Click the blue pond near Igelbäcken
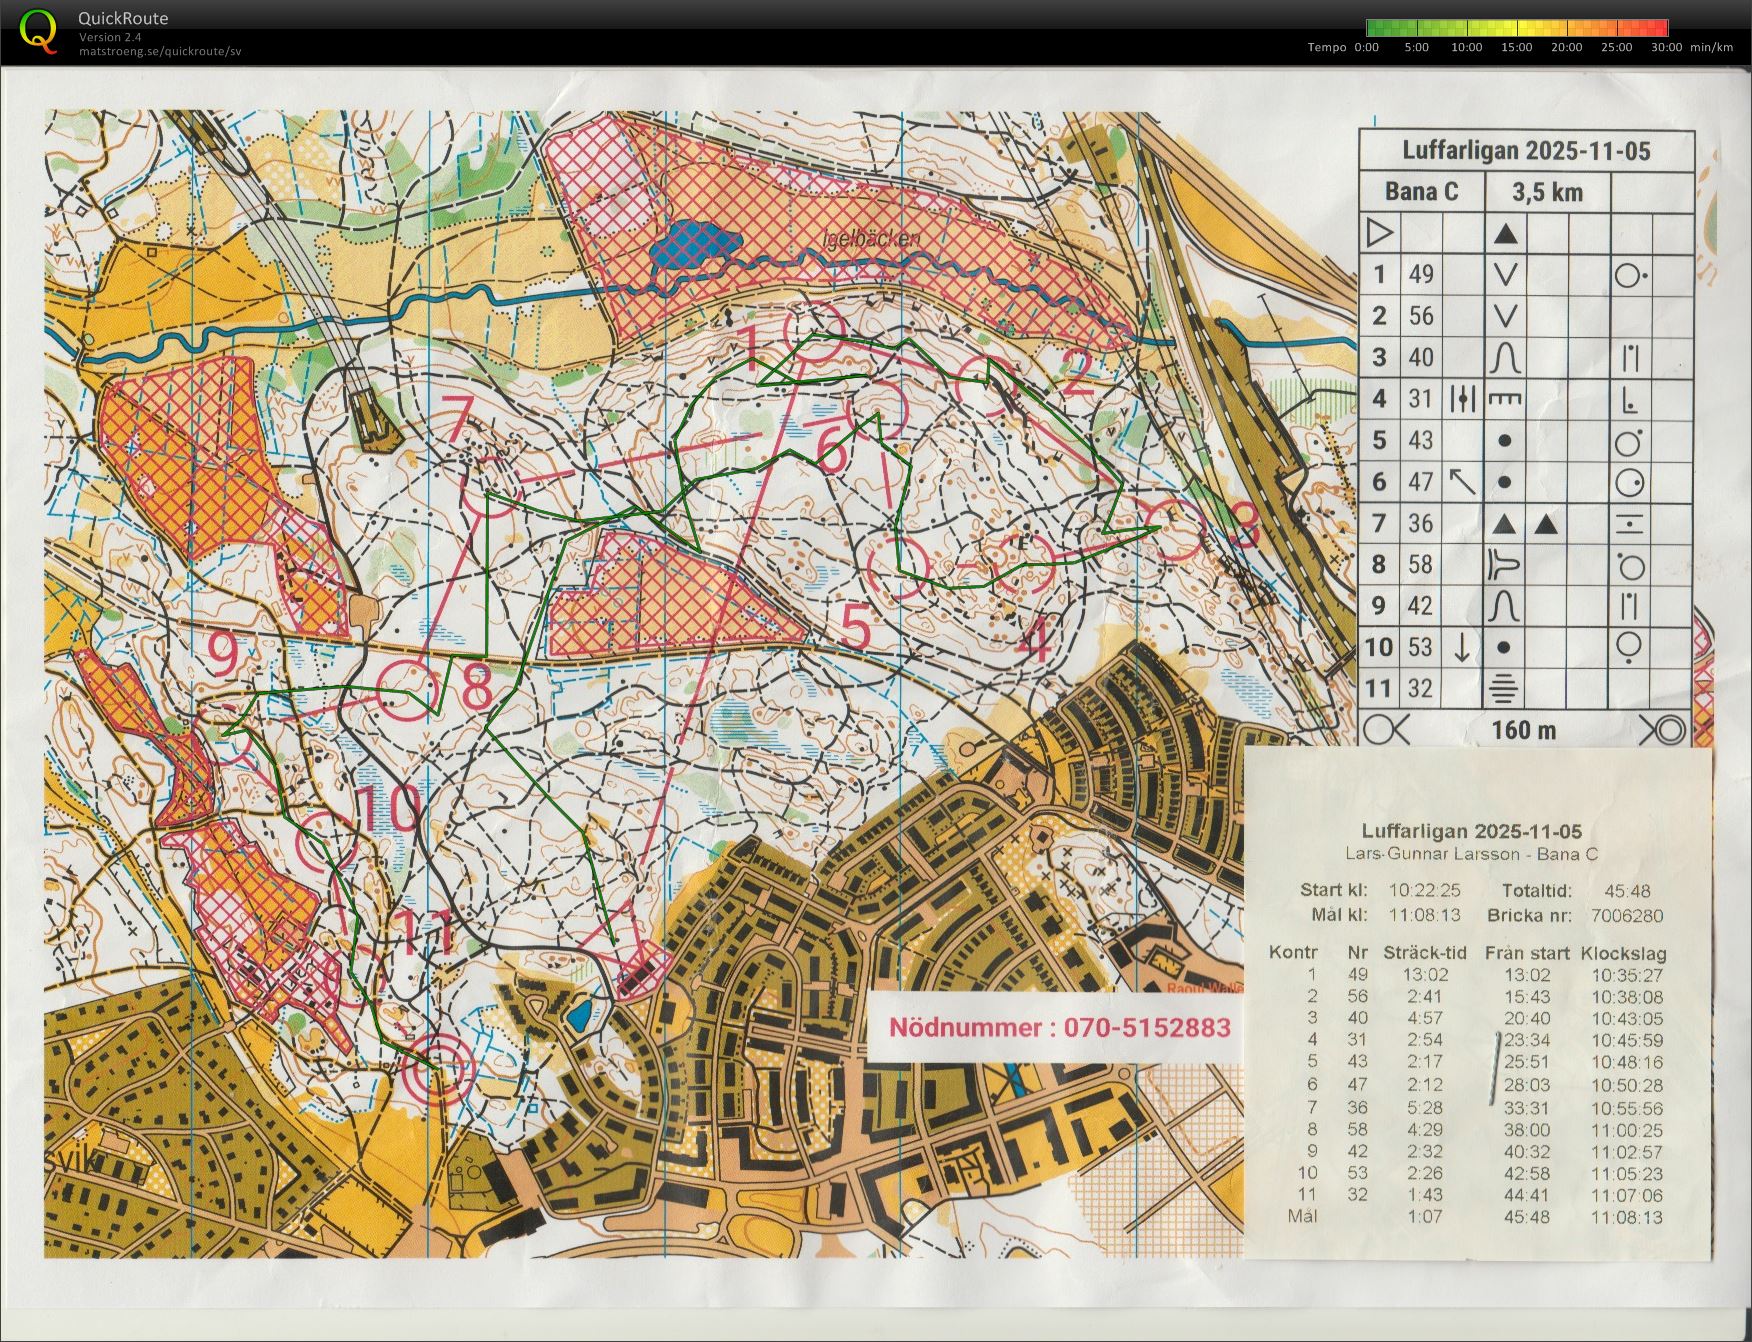This screenshot has height=1342, width=1752. [694, 246]
